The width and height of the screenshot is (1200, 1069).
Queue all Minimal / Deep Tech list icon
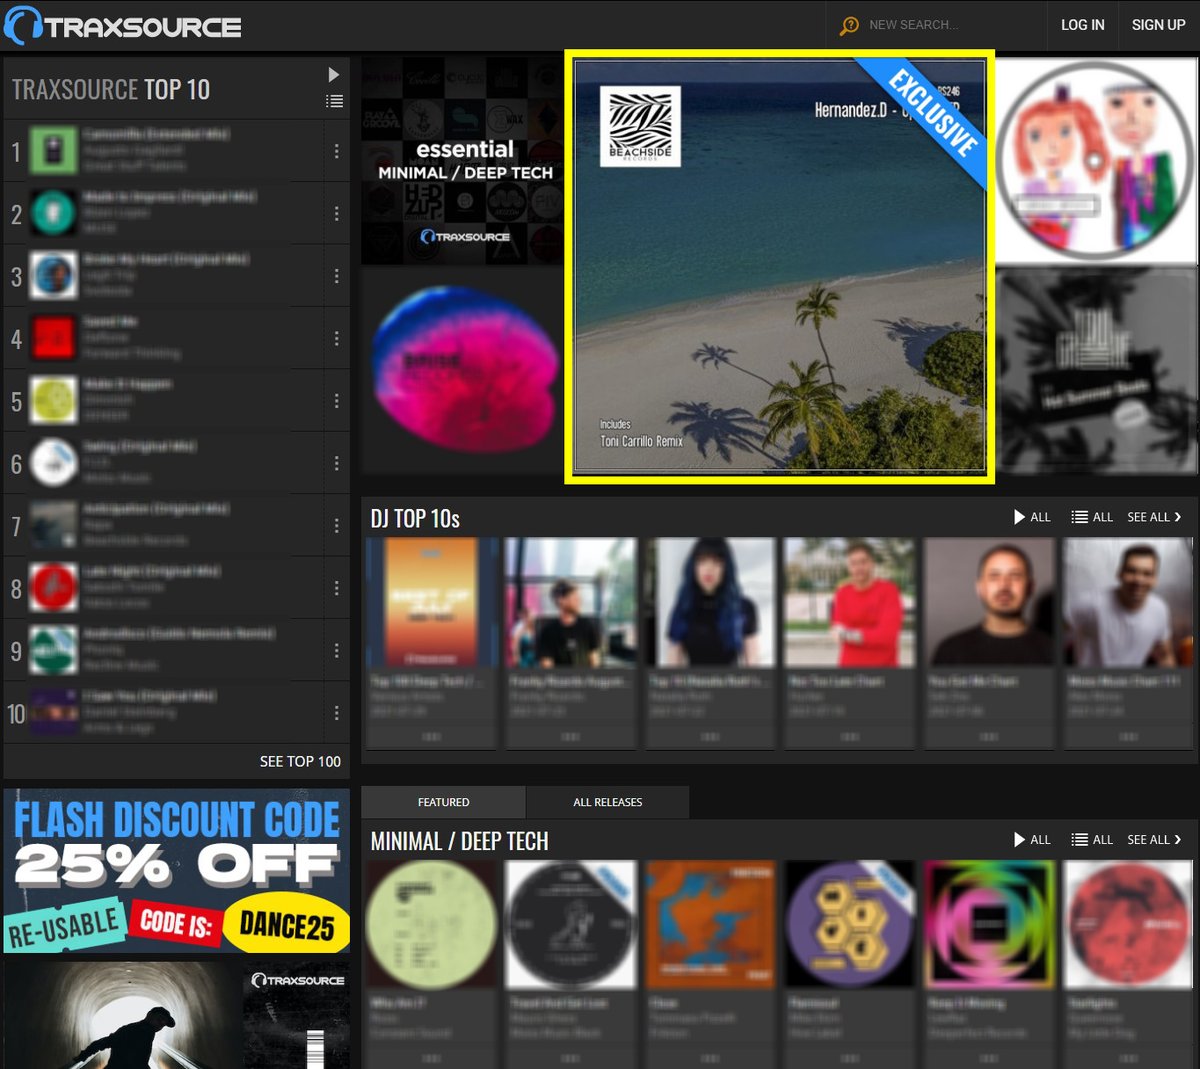click(1092, 840)
